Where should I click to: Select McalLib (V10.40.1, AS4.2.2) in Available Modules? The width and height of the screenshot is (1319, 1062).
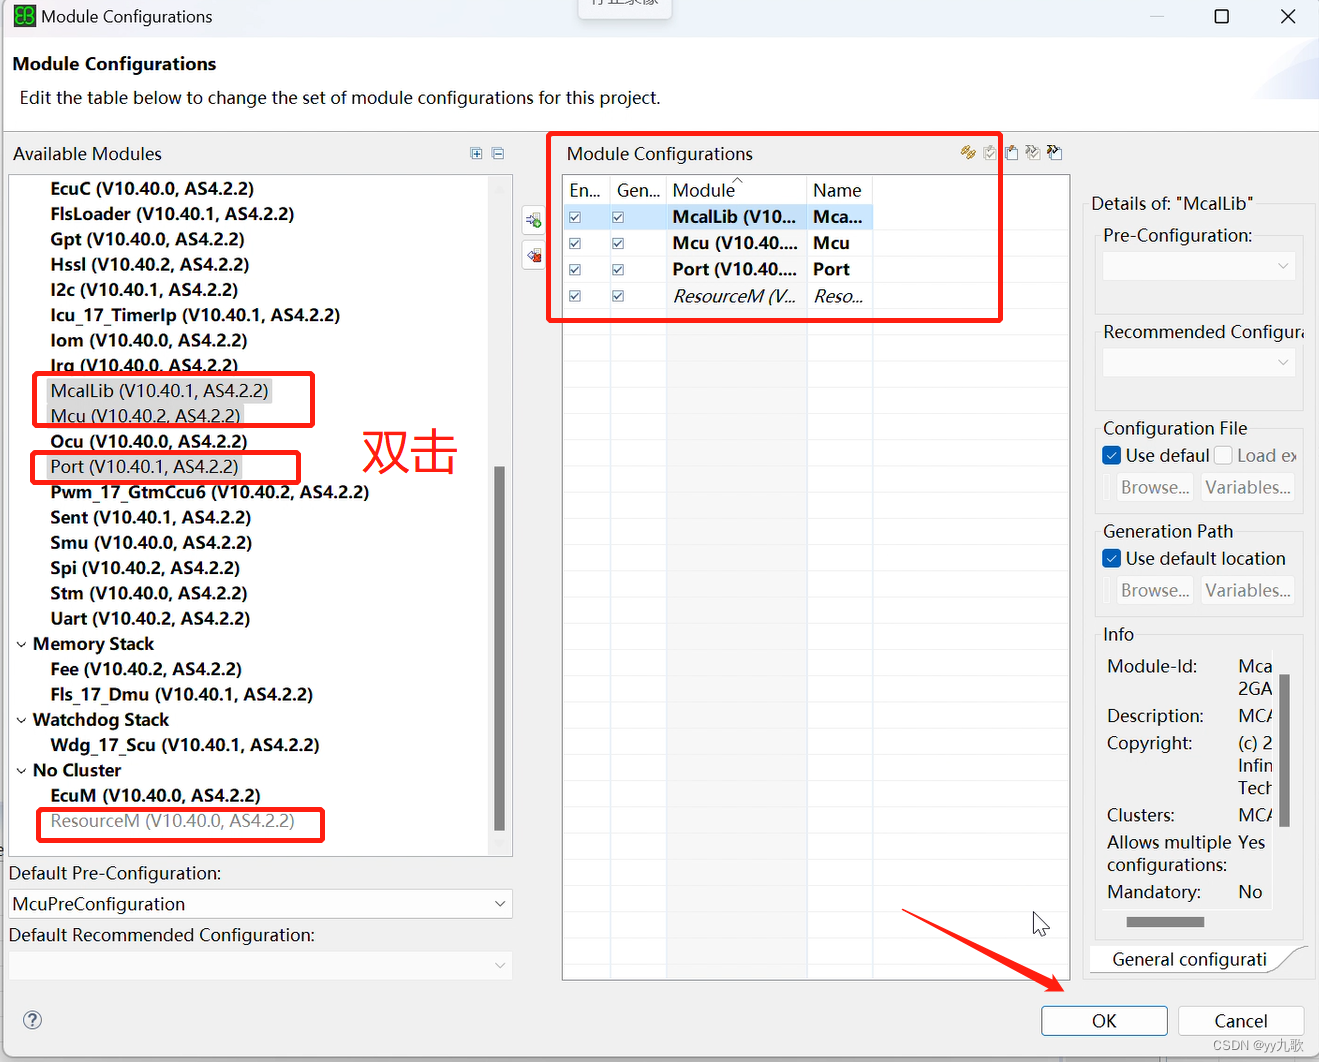[160, 391]
